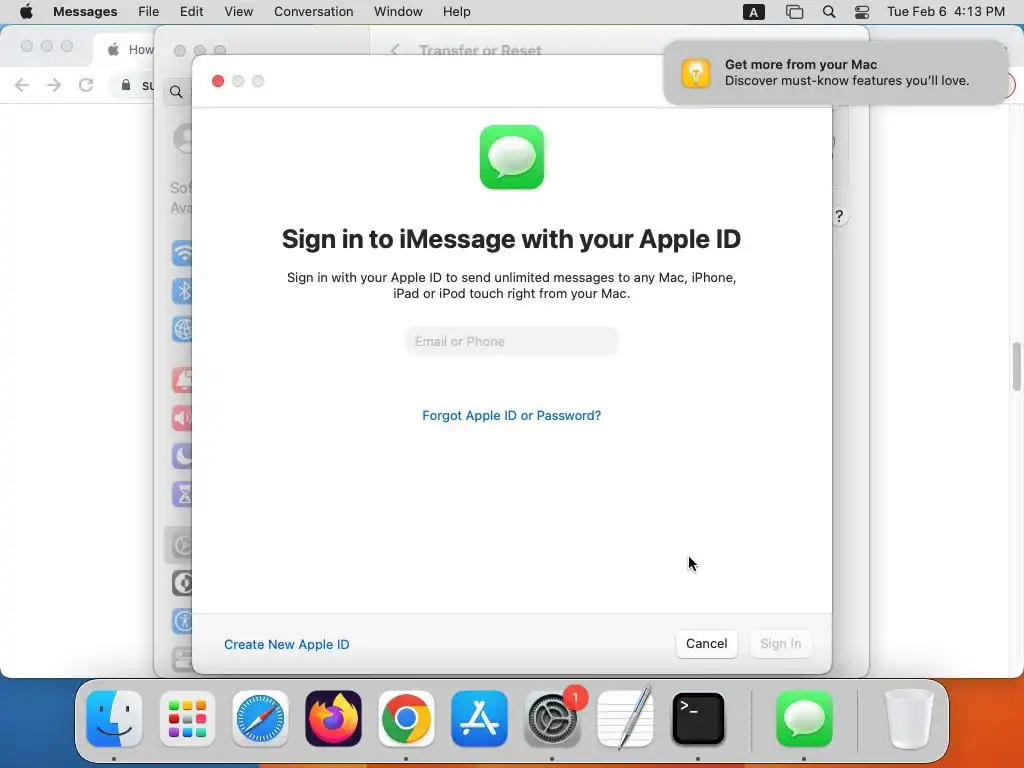The width and height of the screenshot is (1024, 768).
Task: Reload the page in the browser window
Action: [x=86, y=85]
